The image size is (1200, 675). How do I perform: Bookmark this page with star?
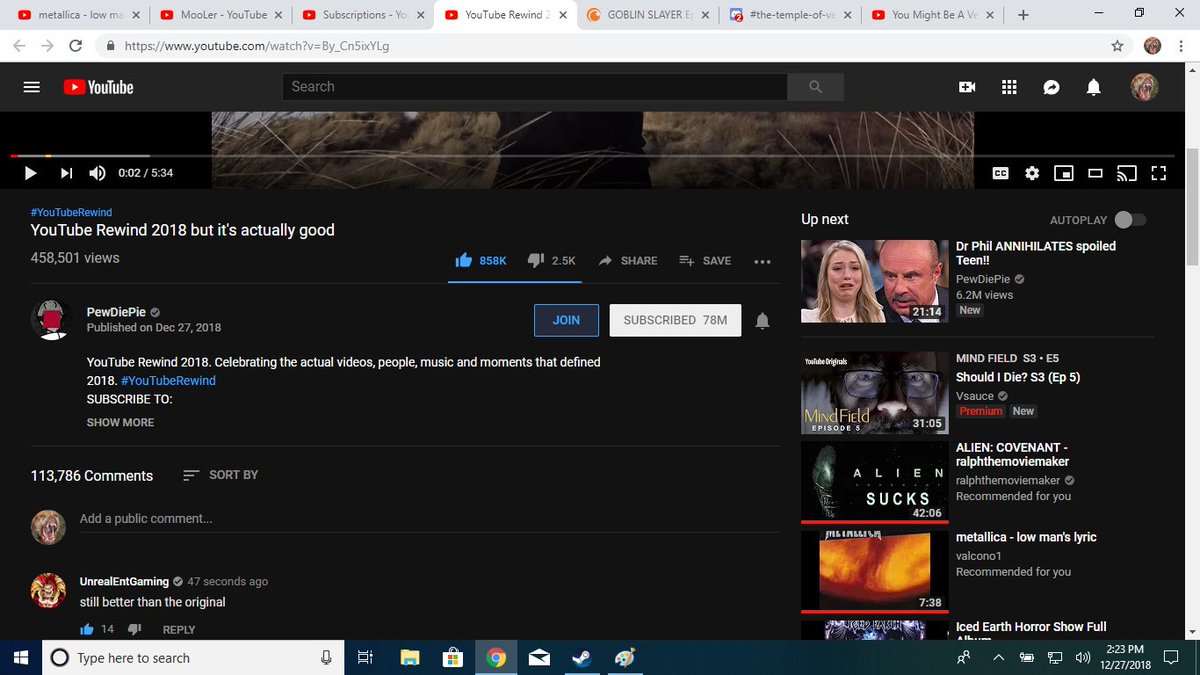click(1117, 46)
